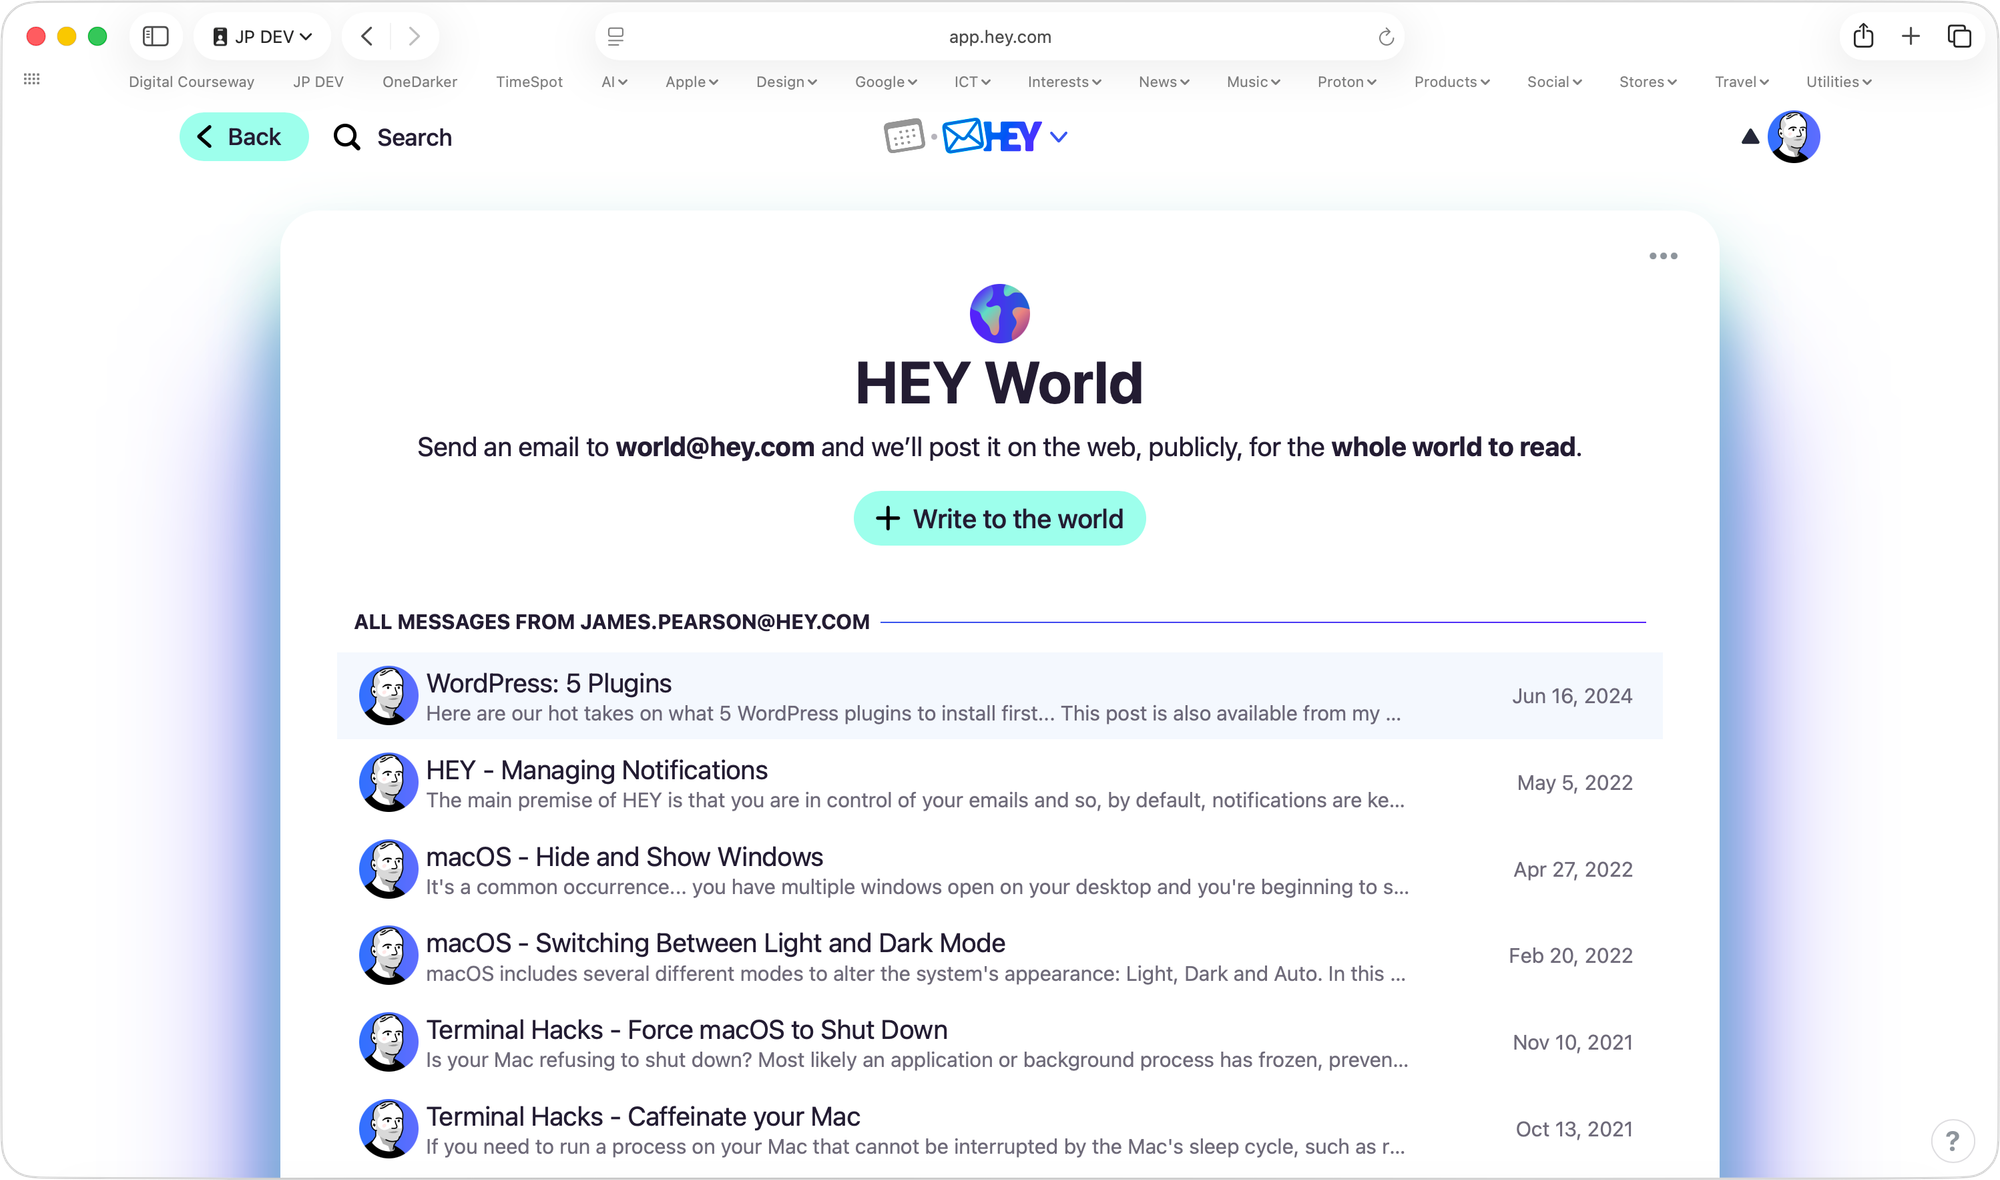Open macOS - Hide and Show Windows

click(x=999, y=869)
